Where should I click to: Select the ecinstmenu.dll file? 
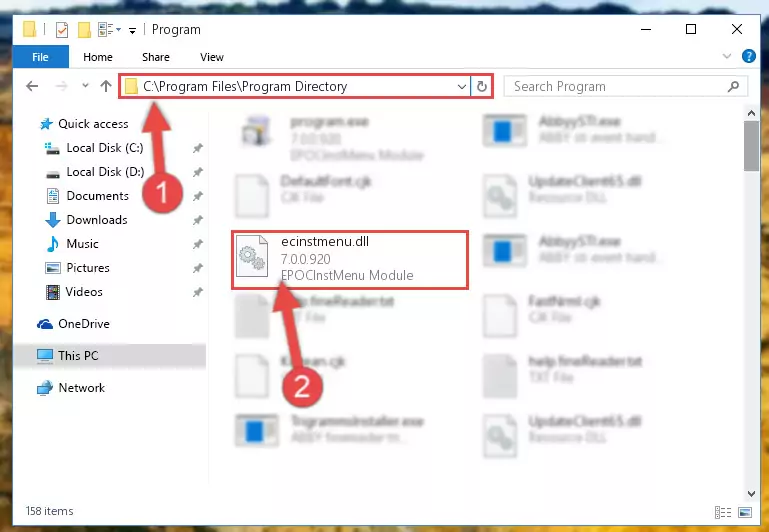coord(350,259)
